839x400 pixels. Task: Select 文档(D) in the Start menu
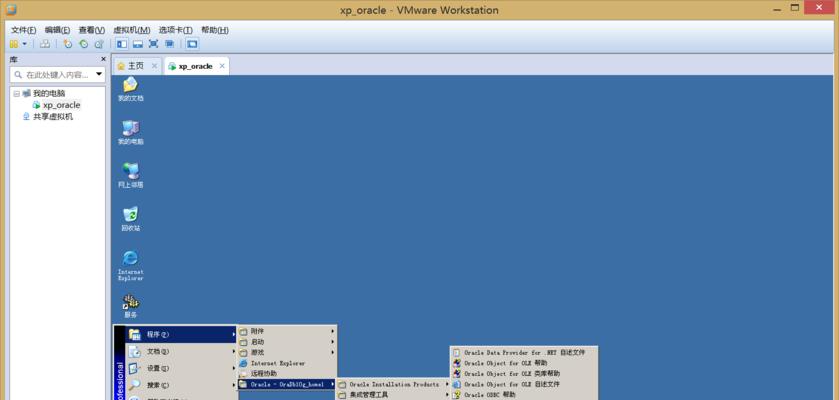point(181,351)
